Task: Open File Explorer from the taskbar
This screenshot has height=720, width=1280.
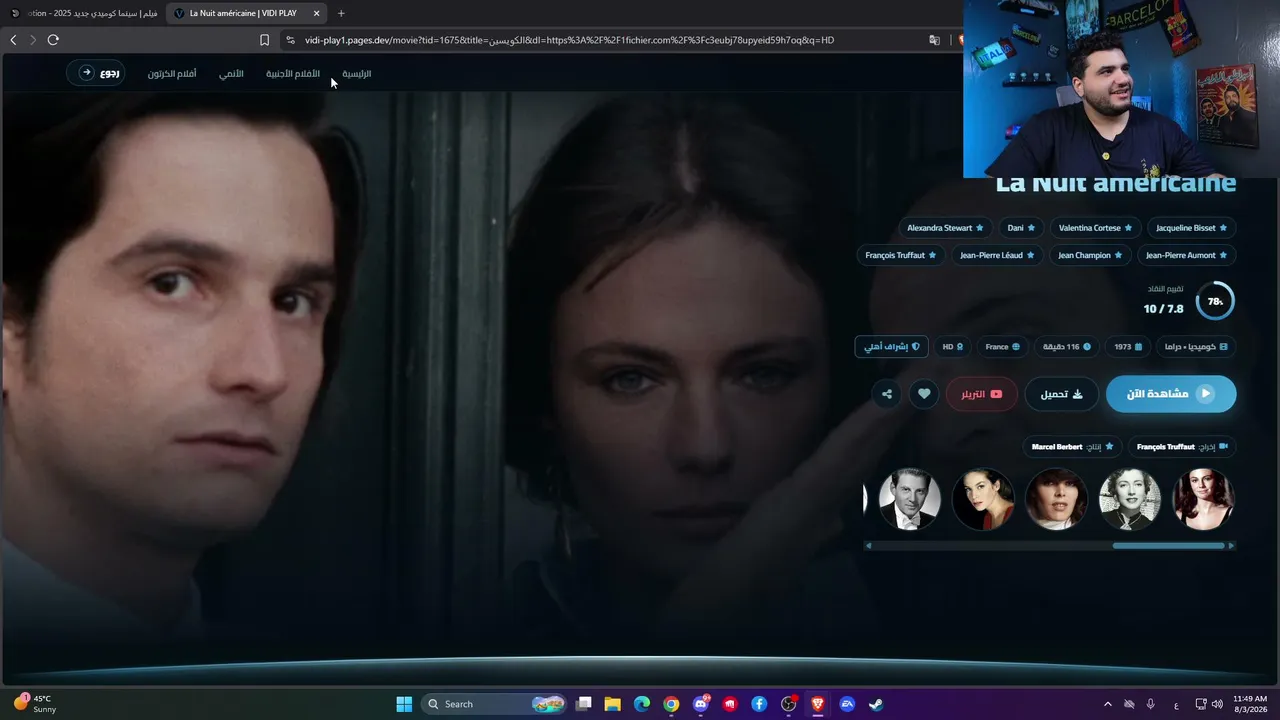Action: pyautogui.click(x=613, y=704)
